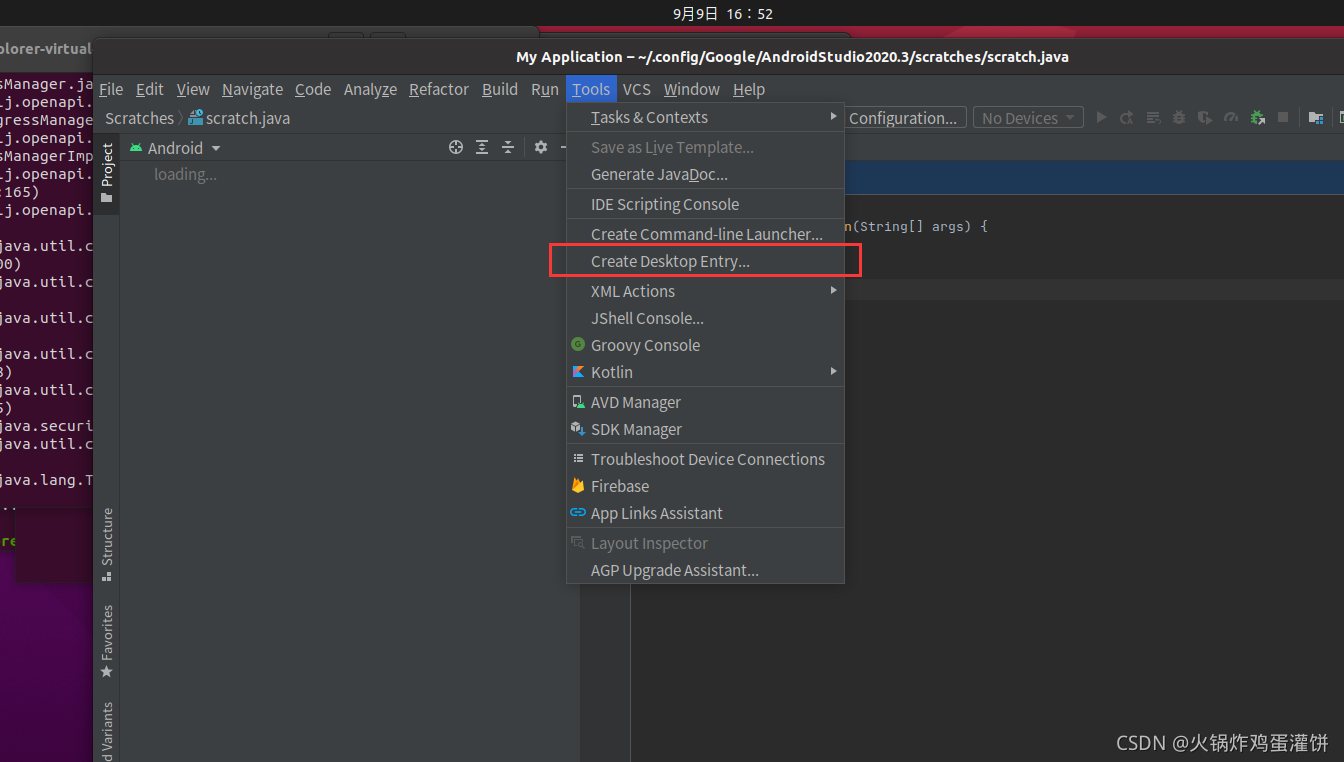The image size is (1344, 762).
Task: Open the Window menu
Action: tap(692, 89)
